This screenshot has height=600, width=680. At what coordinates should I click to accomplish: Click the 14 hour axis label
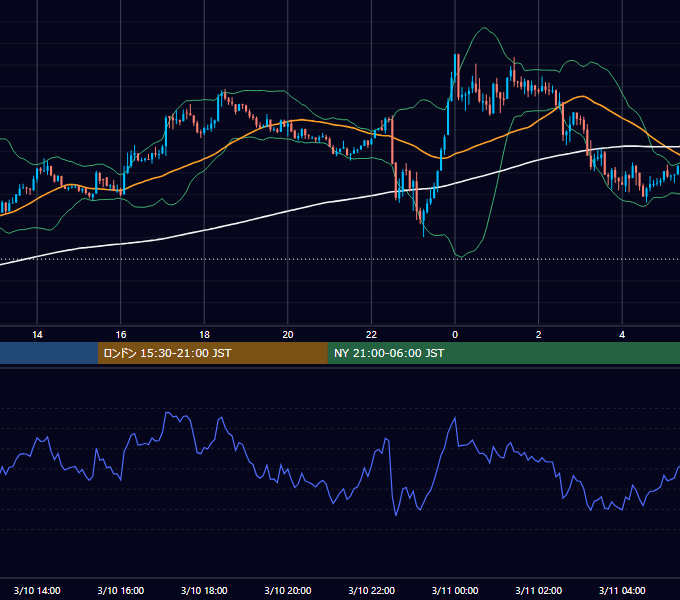coord(37,335)
